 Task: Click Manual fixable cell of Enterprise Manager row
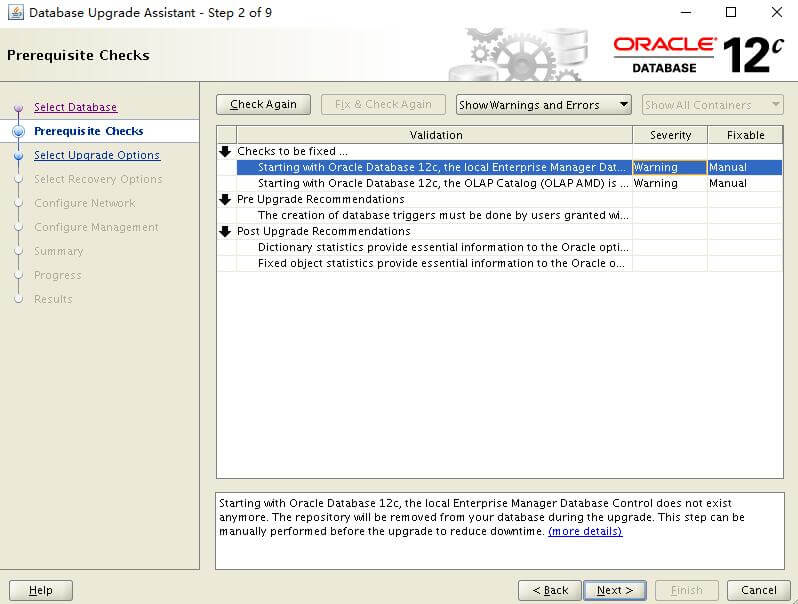coord(745,167)
